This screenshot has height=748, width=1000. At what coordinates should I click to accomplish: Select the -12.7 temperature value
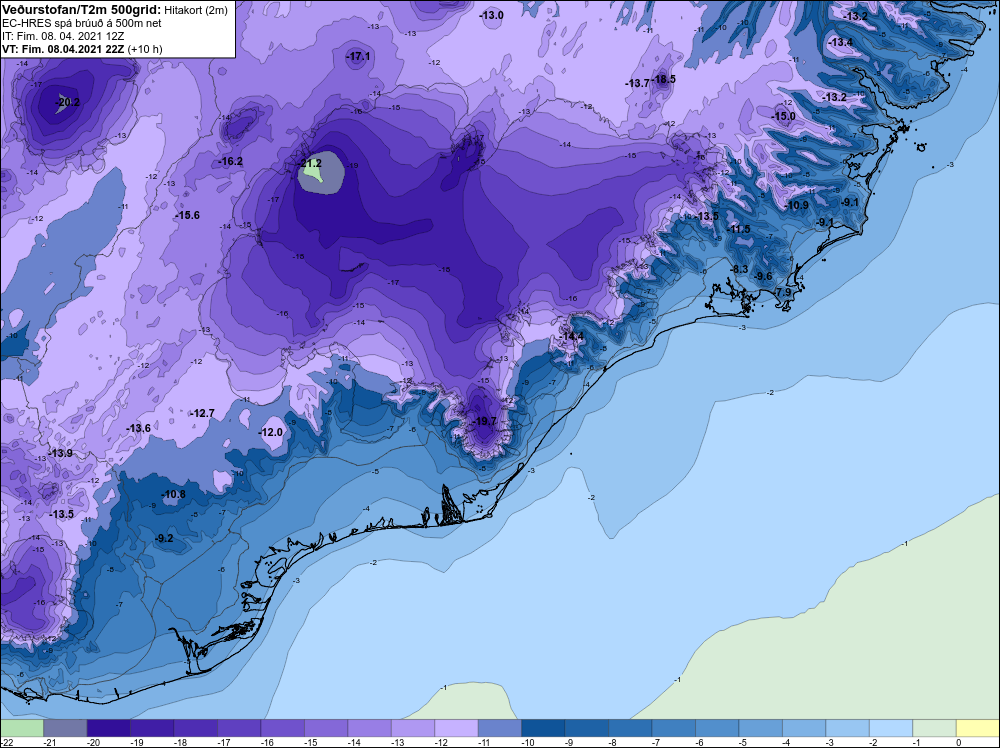(x=203, y=414)
